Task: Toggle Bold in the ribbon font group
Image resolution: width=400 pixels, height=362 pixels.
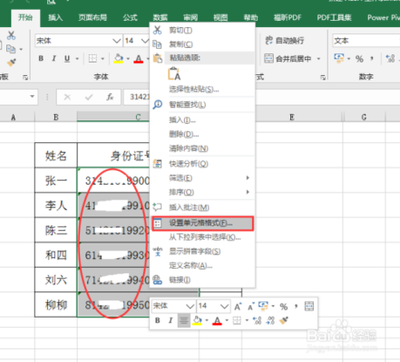Action: tap(41, 59)
